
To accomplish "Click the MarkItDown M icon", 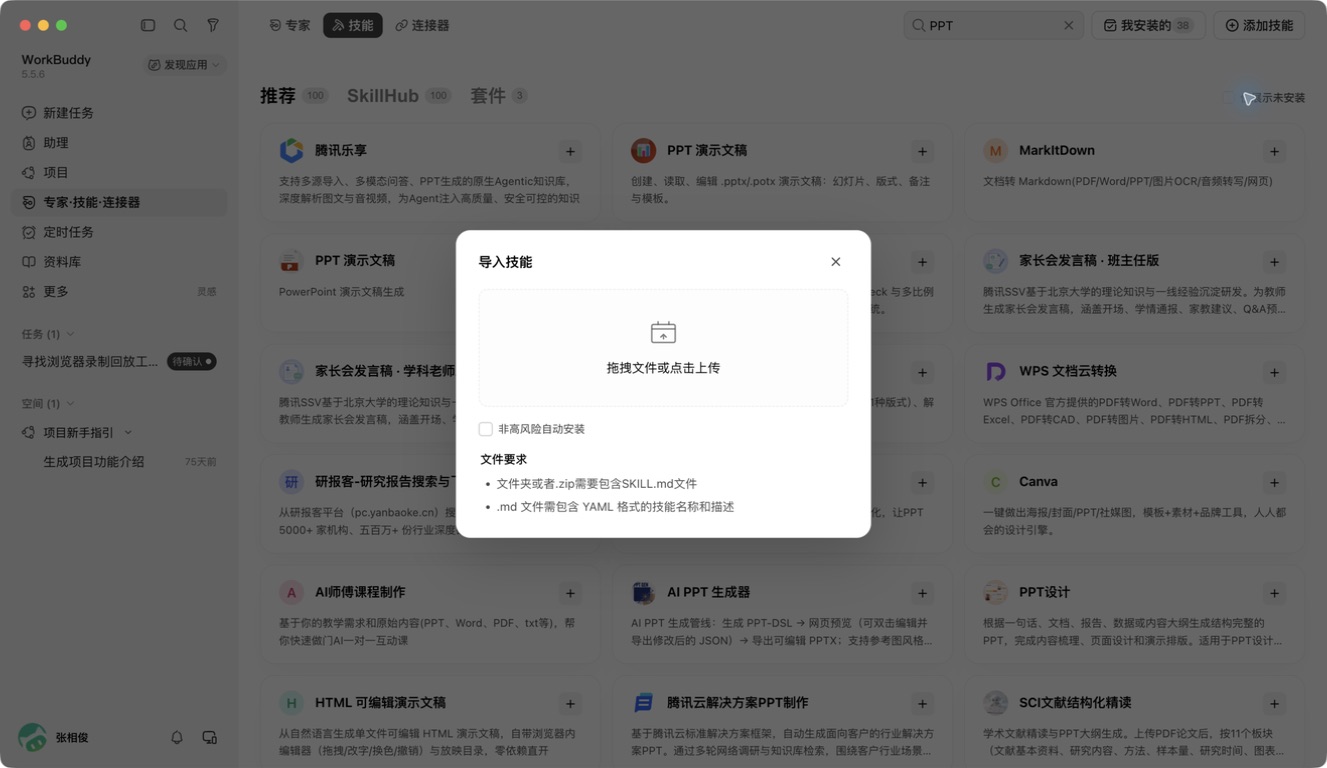I will 995,151.
